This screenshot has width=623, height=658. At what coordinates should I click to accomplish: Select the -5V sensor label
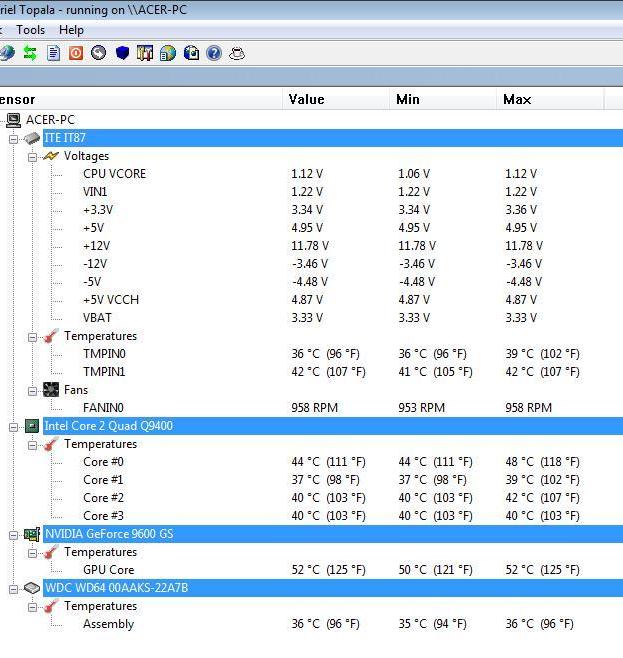pos(92,282)
